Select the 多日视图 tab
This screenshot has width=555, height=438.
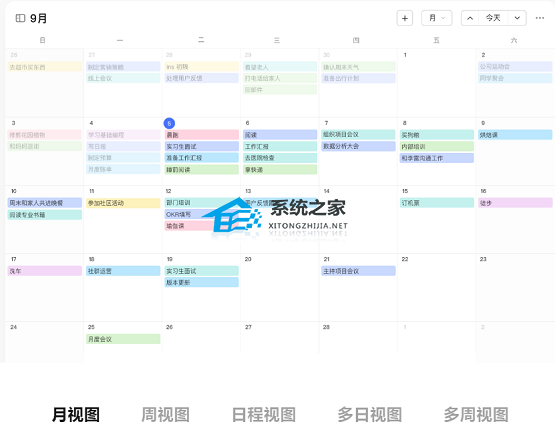[370, 415]
